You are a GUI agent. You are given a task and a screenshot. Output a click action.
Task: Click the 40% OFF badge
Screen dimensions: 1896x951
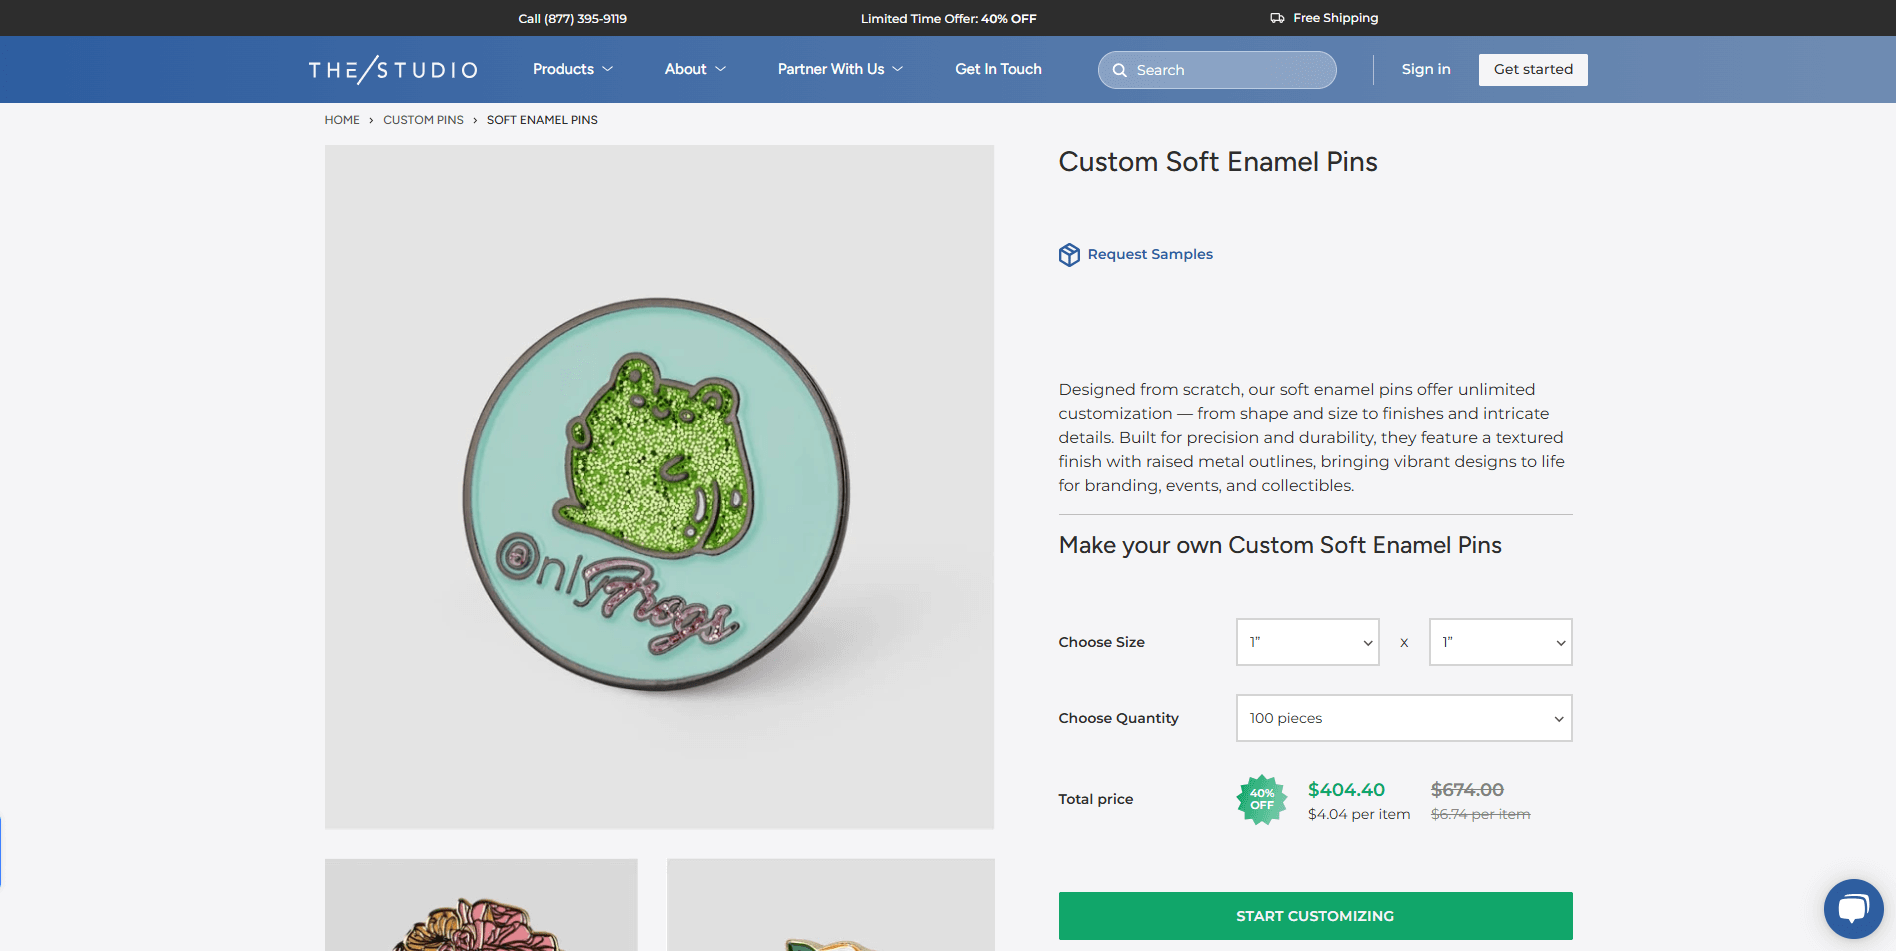1262,800
